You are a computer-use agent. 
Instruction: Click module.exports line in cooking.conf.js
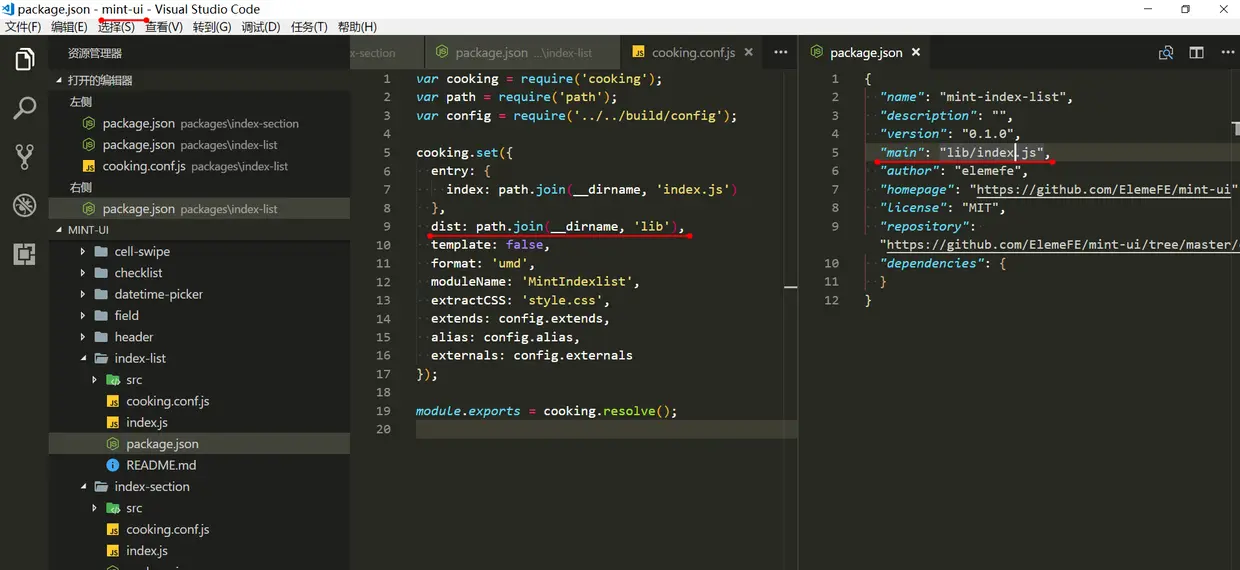547,411
